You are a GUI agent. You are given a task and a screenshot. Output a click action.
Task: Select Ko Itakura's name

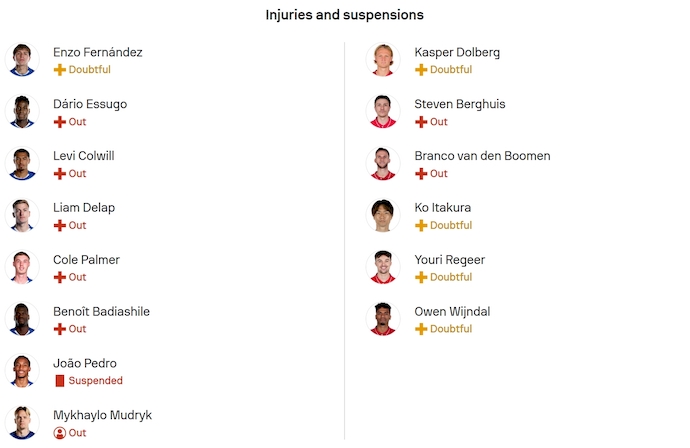point(442,208)
